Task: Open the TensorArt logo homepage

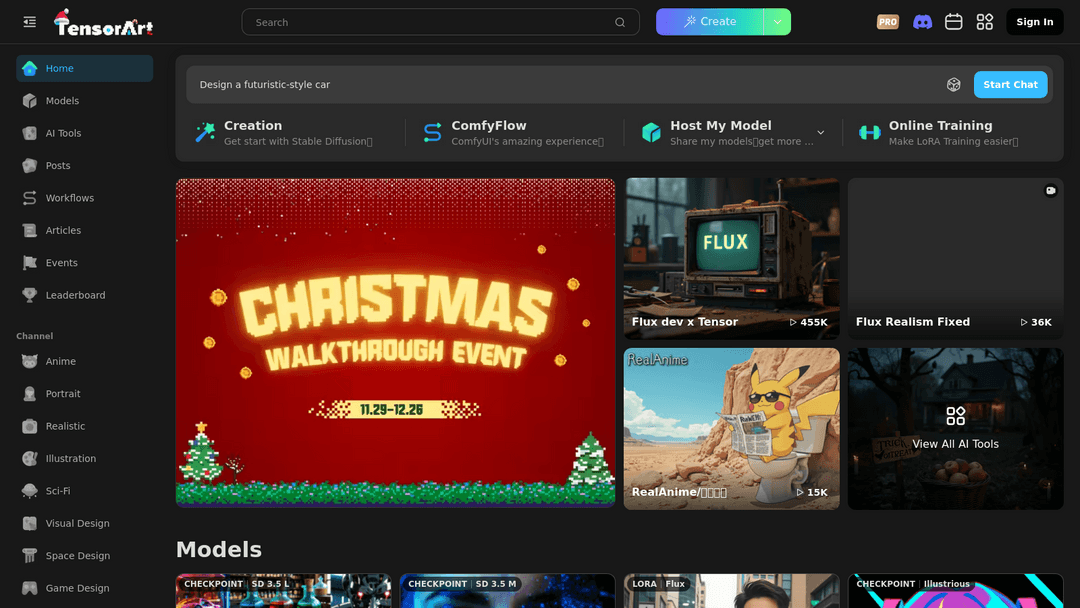Action: (x=103, y=22)
